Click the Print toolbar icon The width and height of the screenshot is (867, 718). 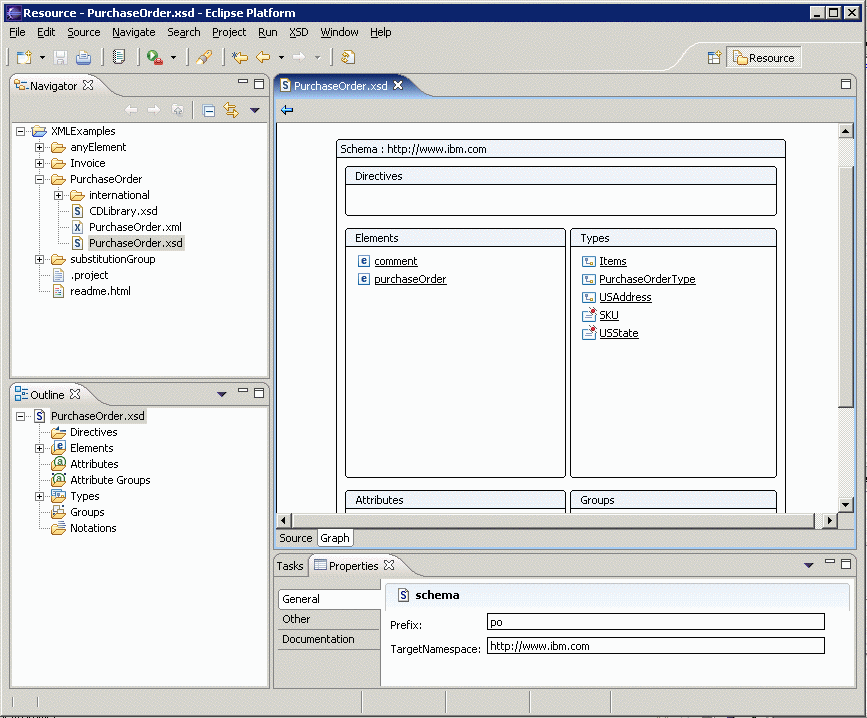pos(84,57)
